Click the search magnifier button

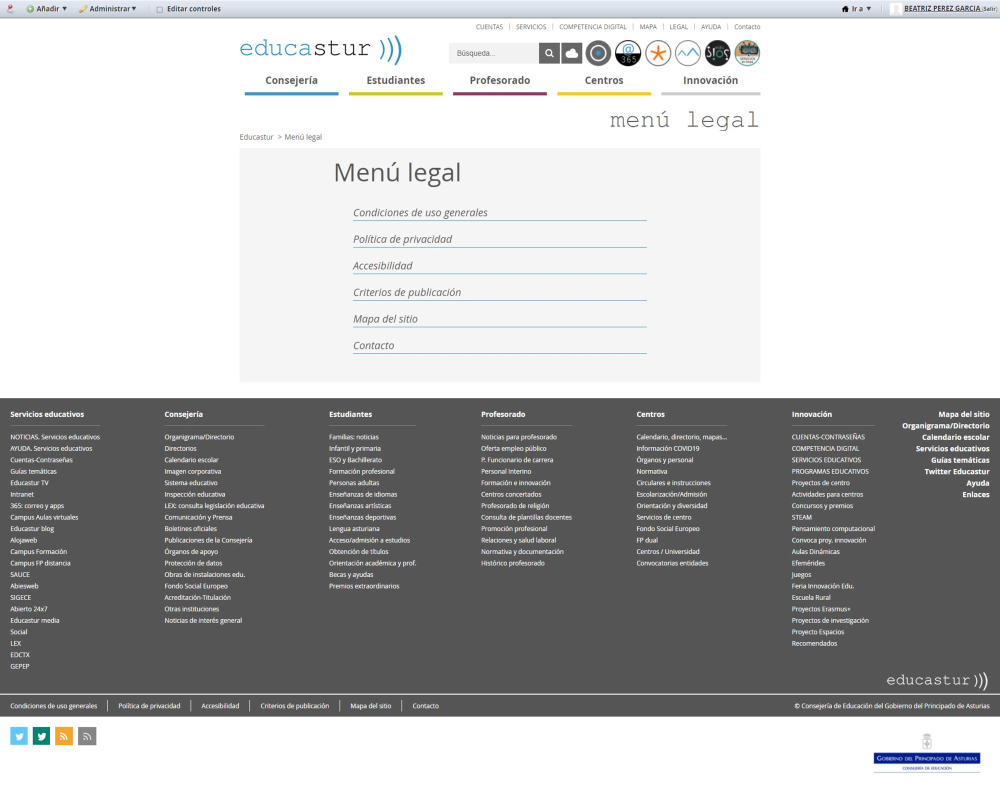coord(549,53)
